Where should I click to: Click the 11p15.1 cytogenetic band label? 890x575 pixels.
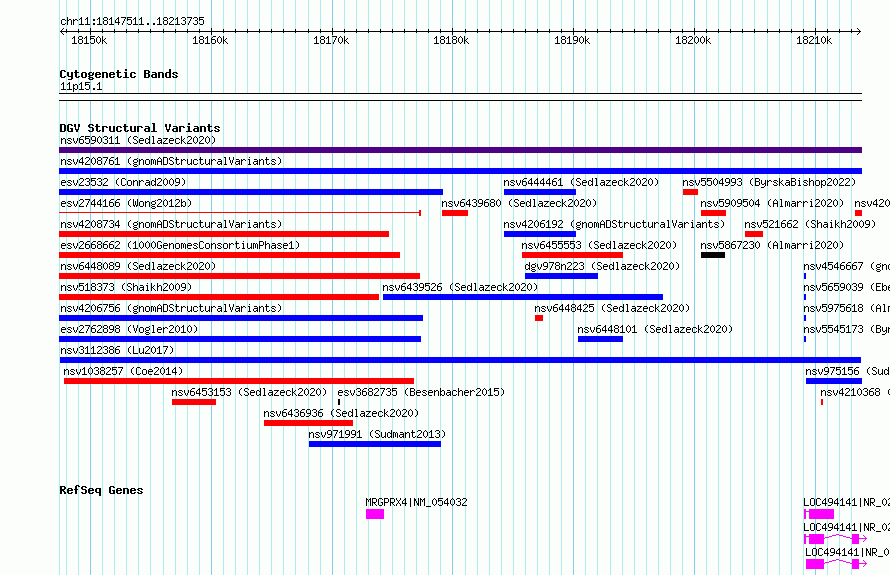tap(81, 86)
